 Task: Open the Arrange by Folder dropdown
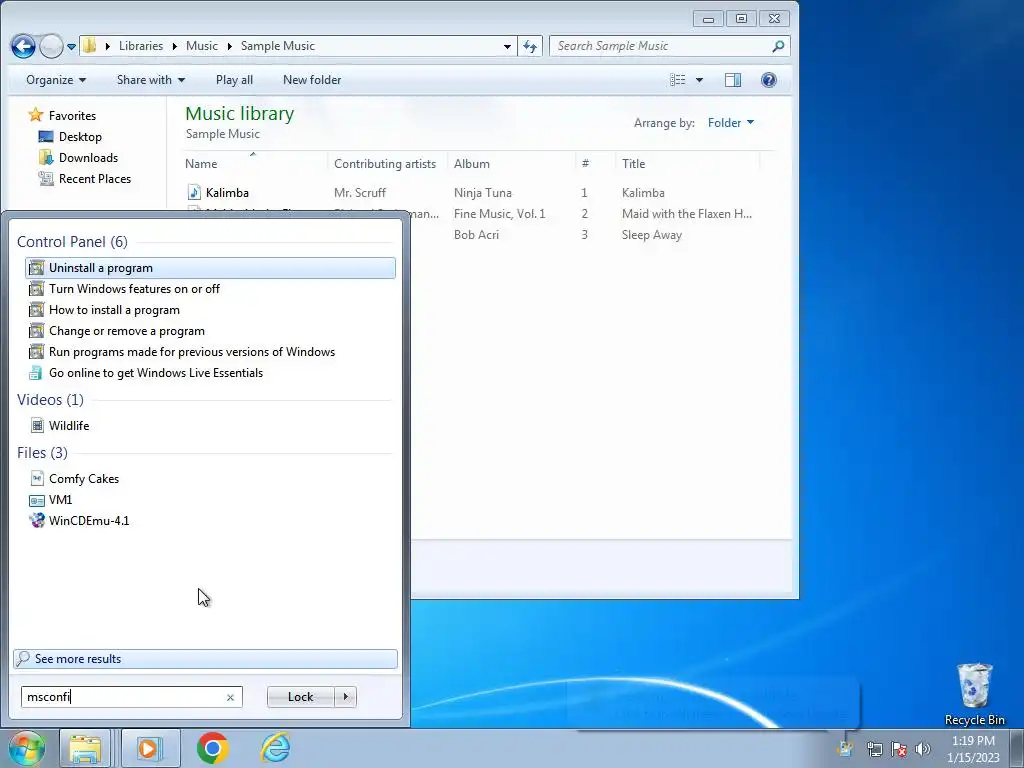(x=730, y=122)
